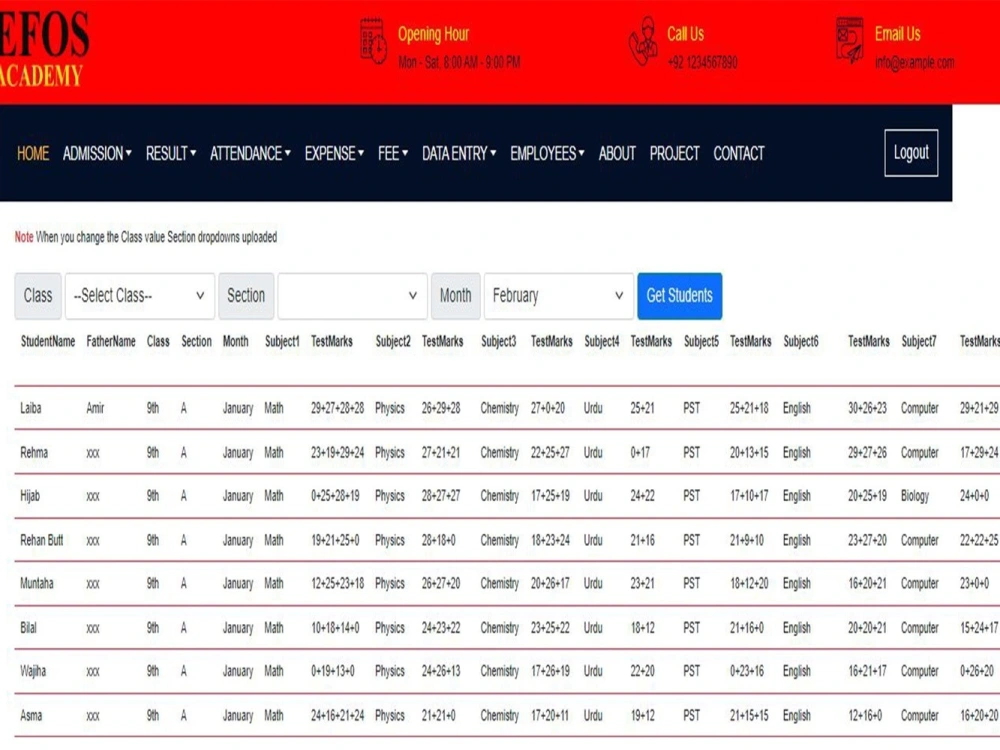Expand the EMPLOYEES dropdown menu
This screenshot has height=750, width=1000.
point(547,154)
